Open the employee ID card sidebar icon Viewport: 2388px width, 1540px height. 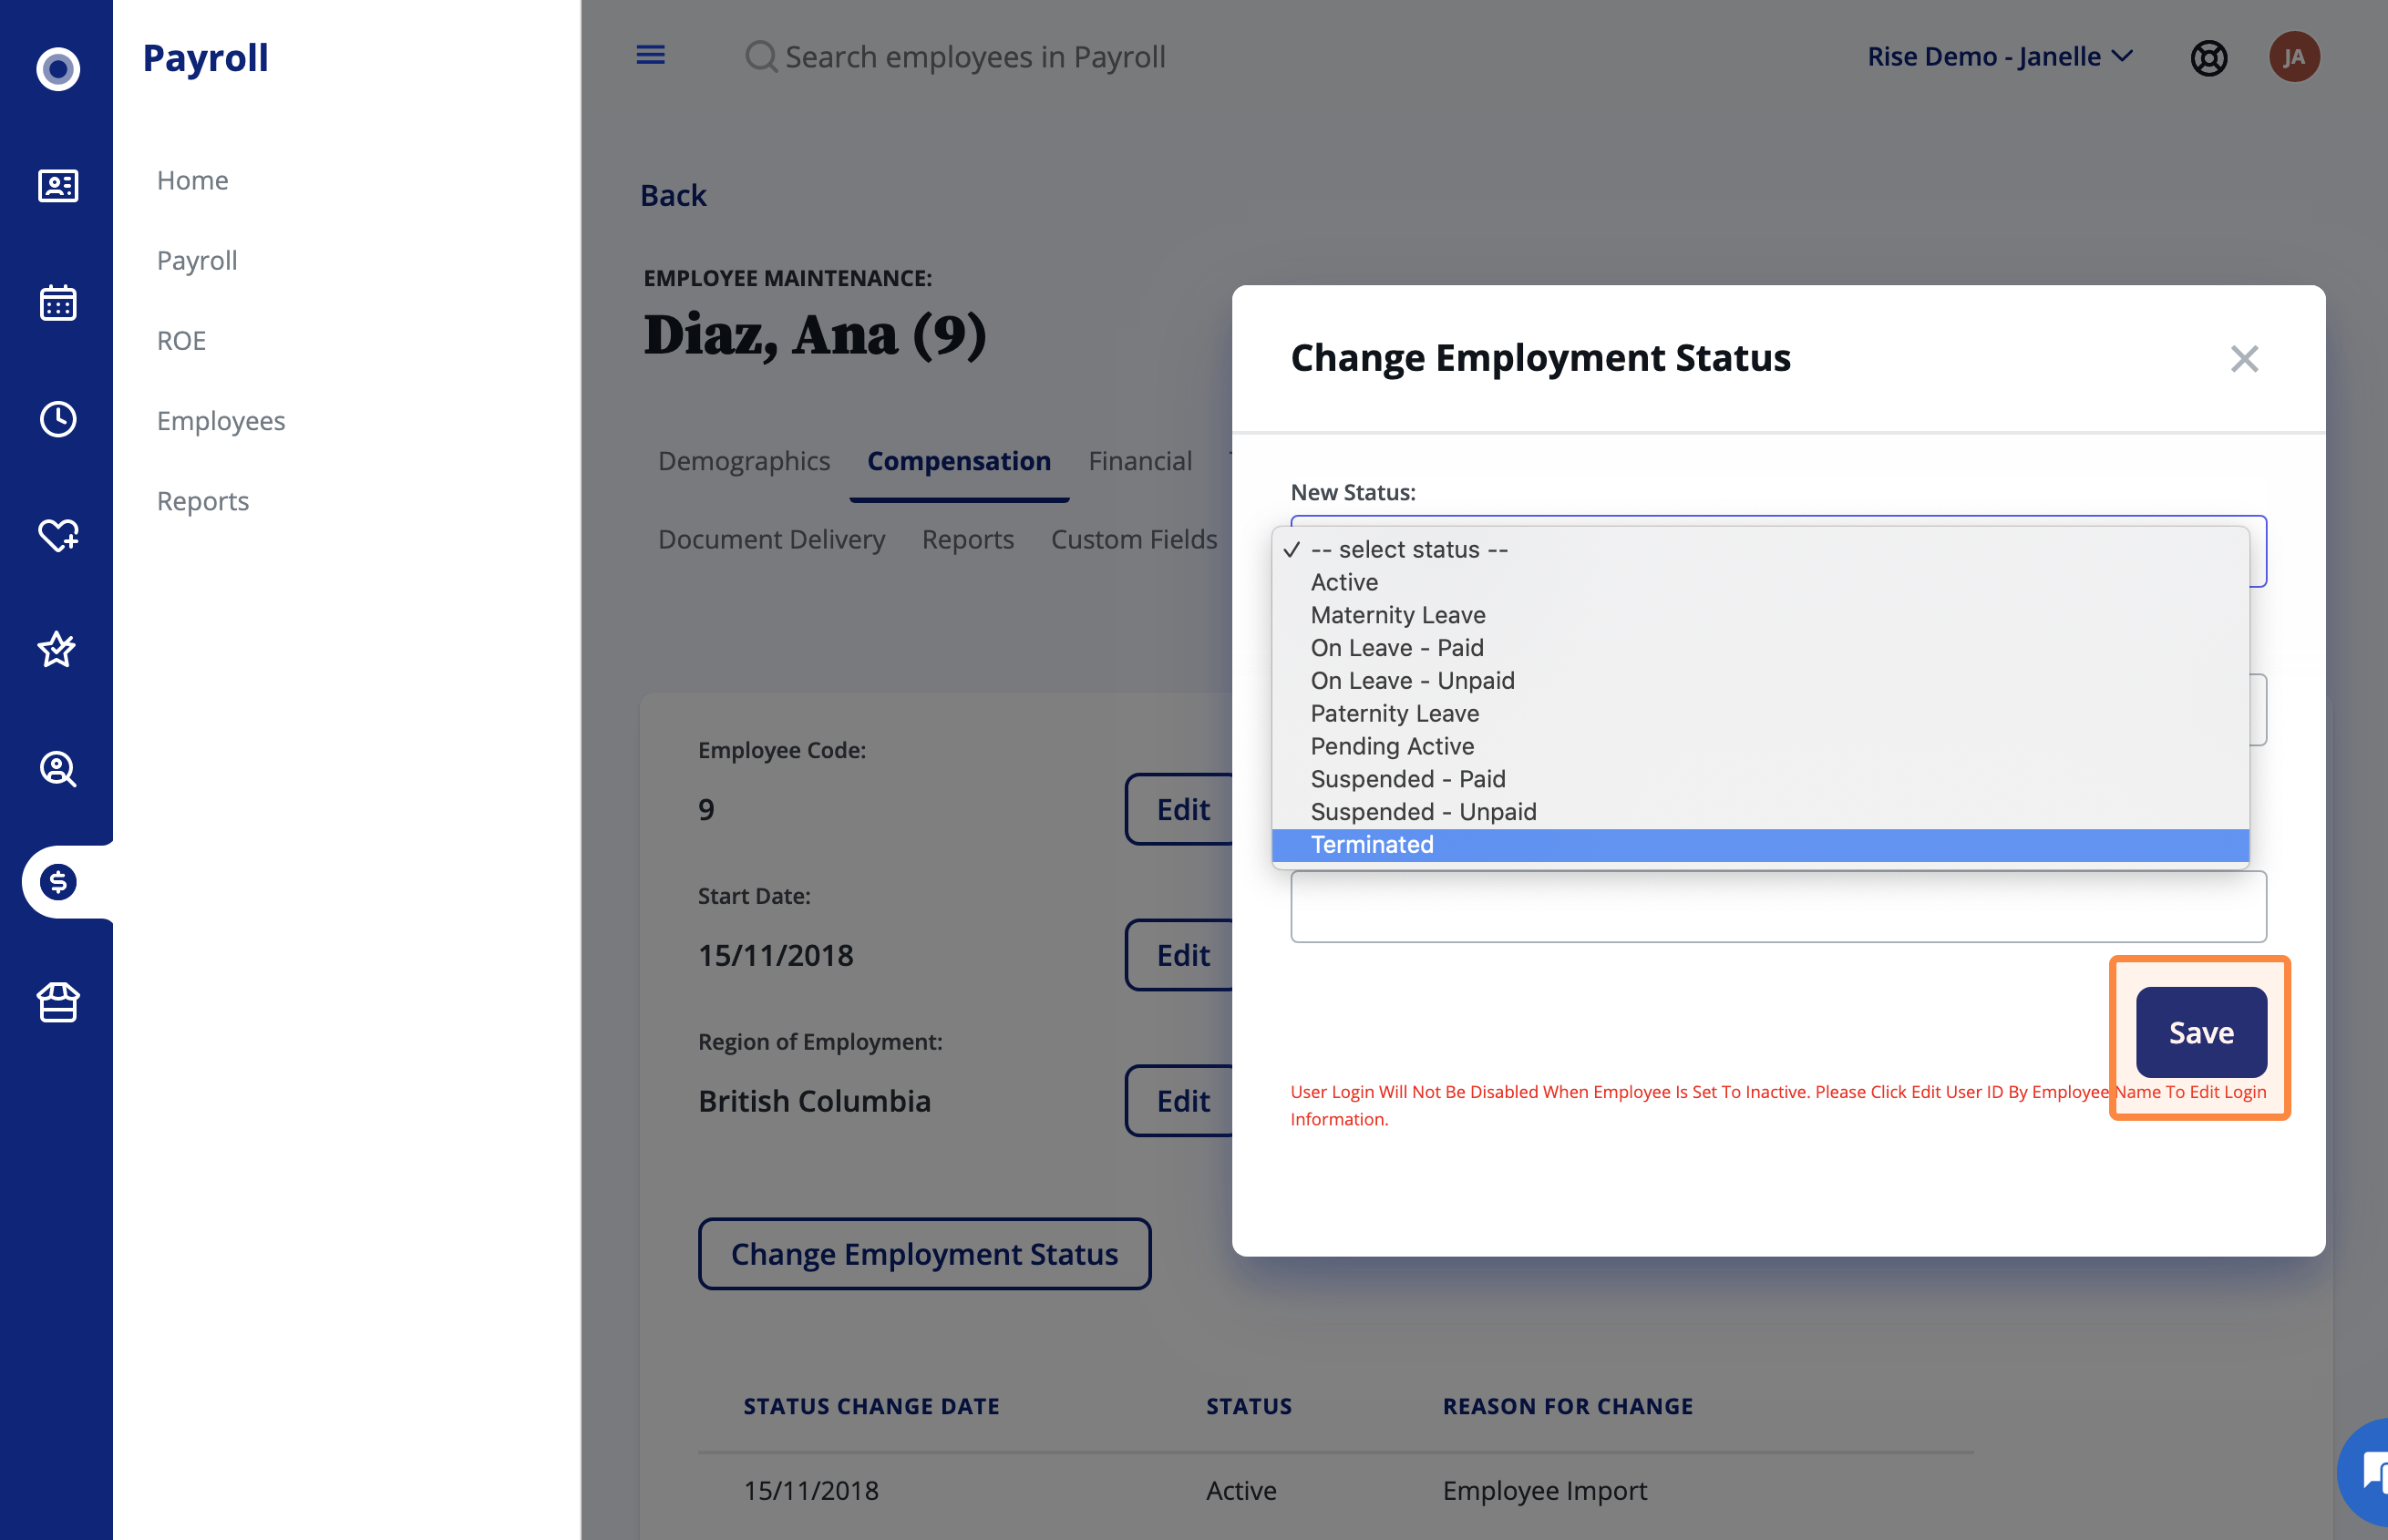pos(58,185)
